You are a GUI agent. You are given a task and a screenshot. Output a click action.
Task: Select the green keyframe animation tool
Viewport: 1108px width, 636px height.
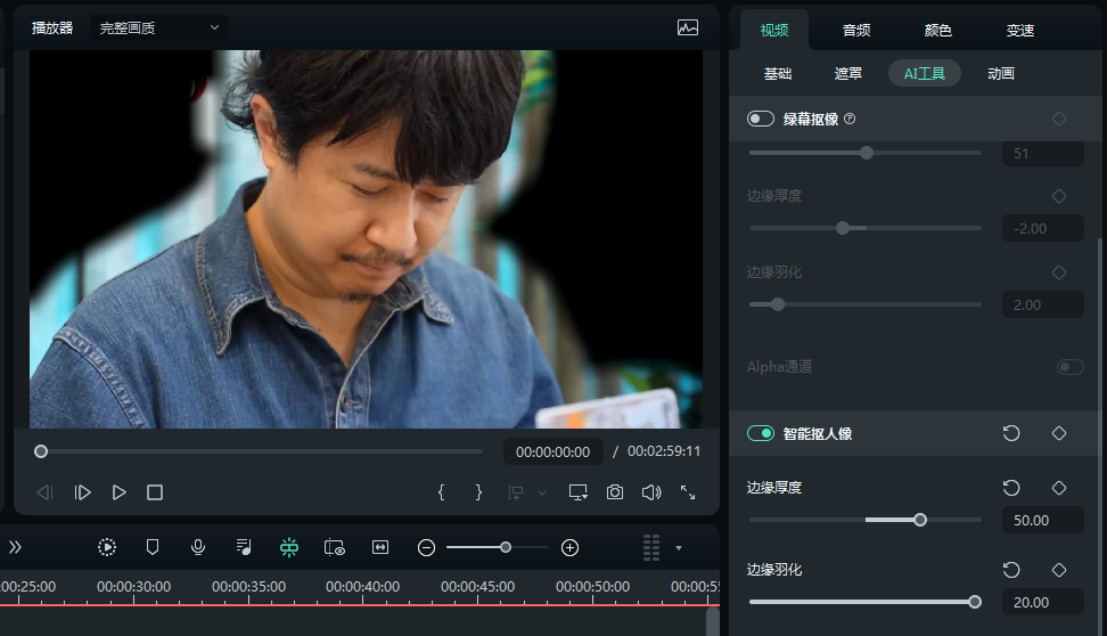(289, 547)
